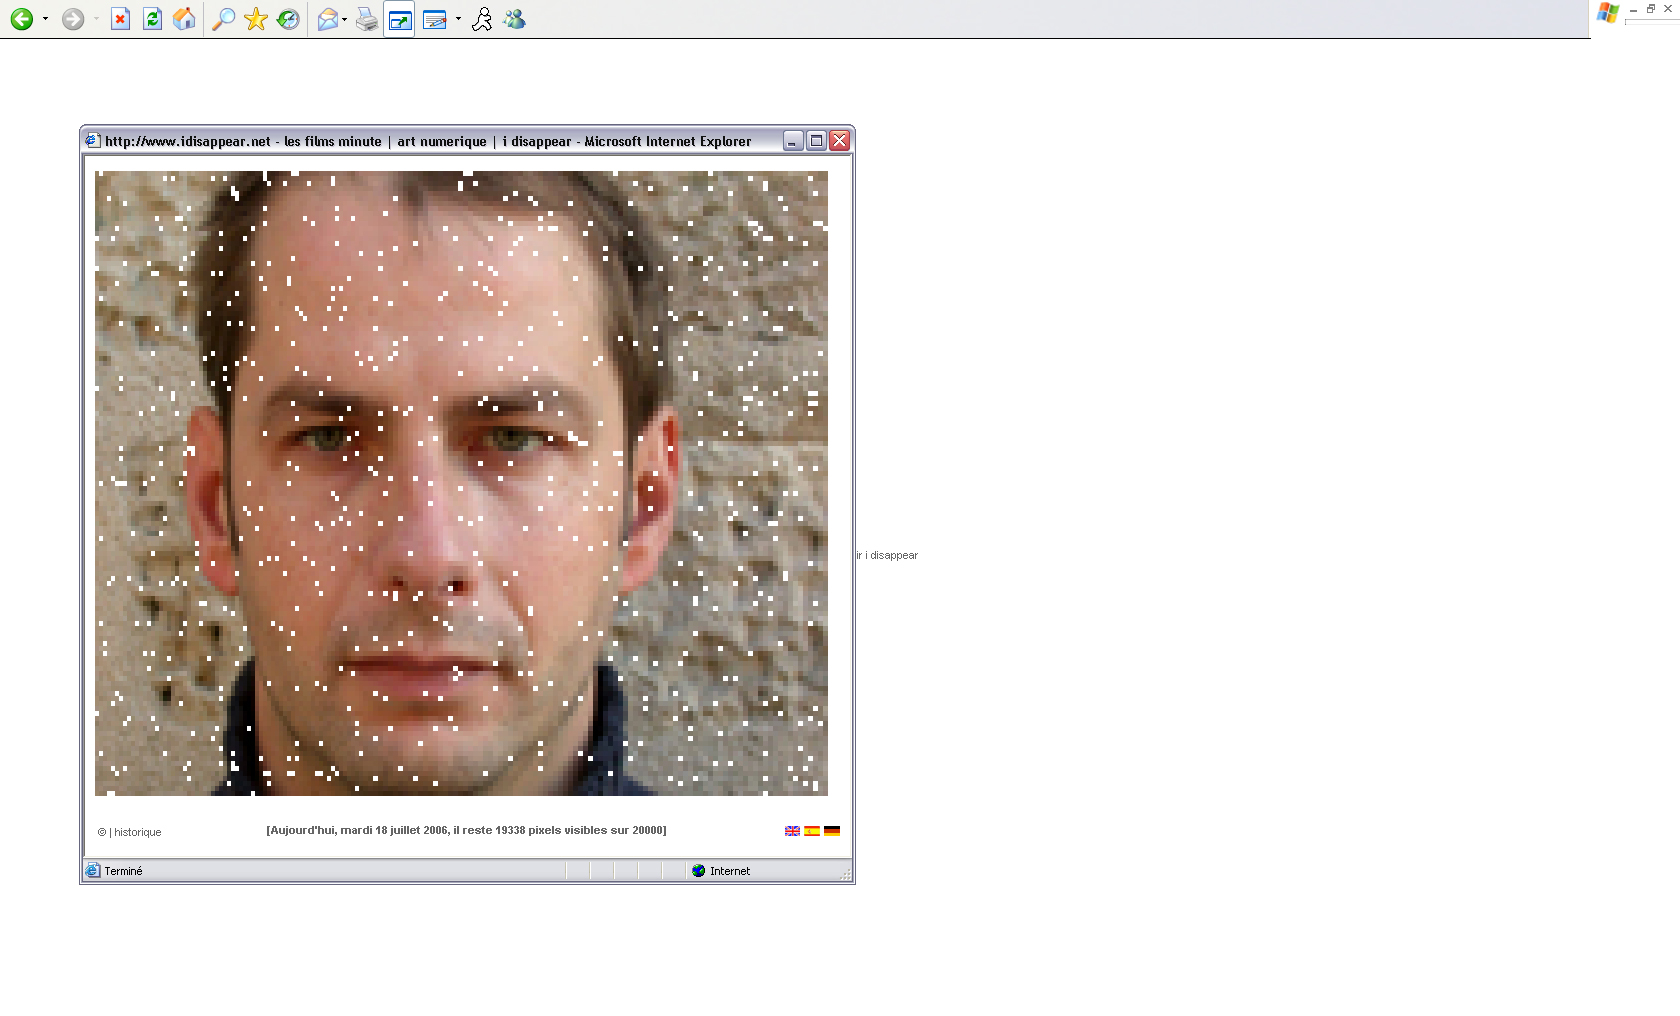Open Windows Messenger people icon
This screenshot has height=1016, width=1680.
coord(514,19)
